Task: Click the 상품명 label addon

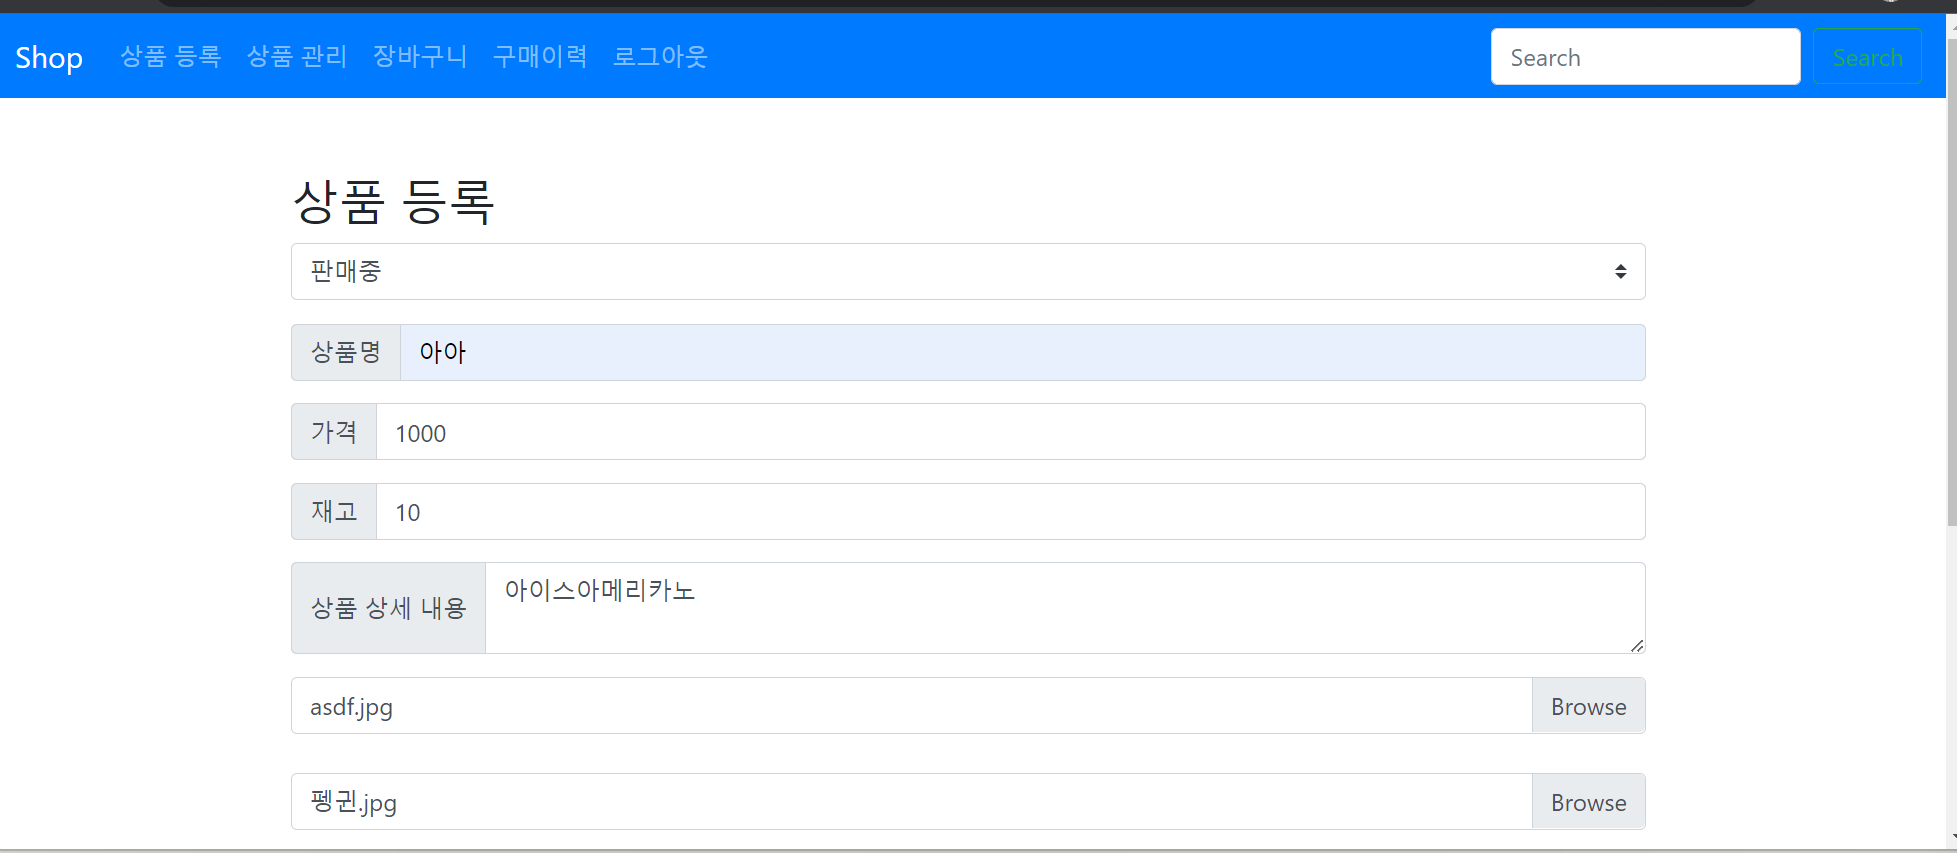Action: click(346, 352)
